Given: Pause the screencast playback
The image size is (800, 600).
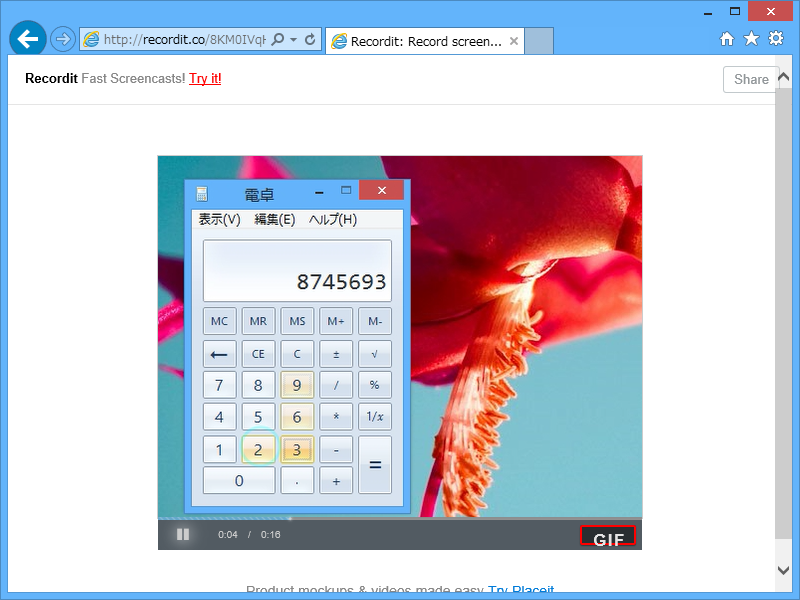Looking at the screenshot, I should coord(183,534).
